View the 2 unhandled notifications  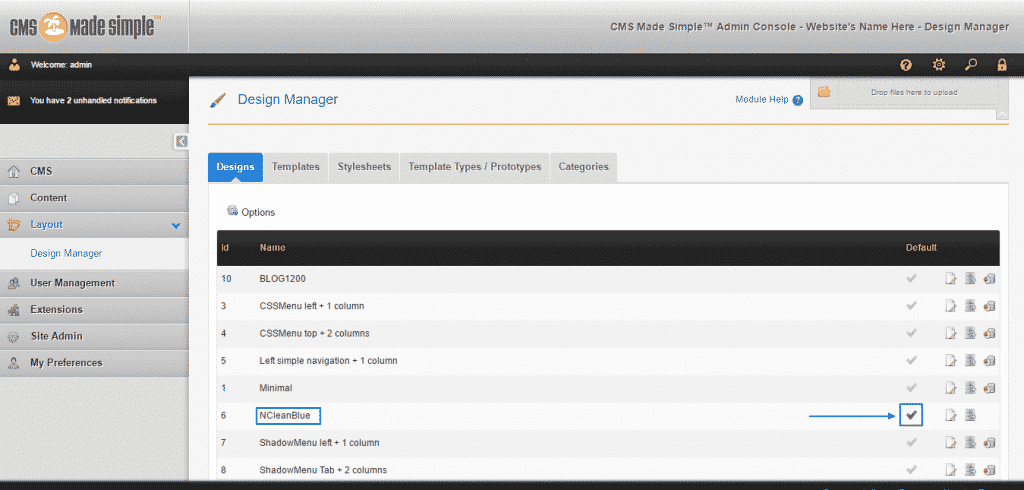point(93,101)
